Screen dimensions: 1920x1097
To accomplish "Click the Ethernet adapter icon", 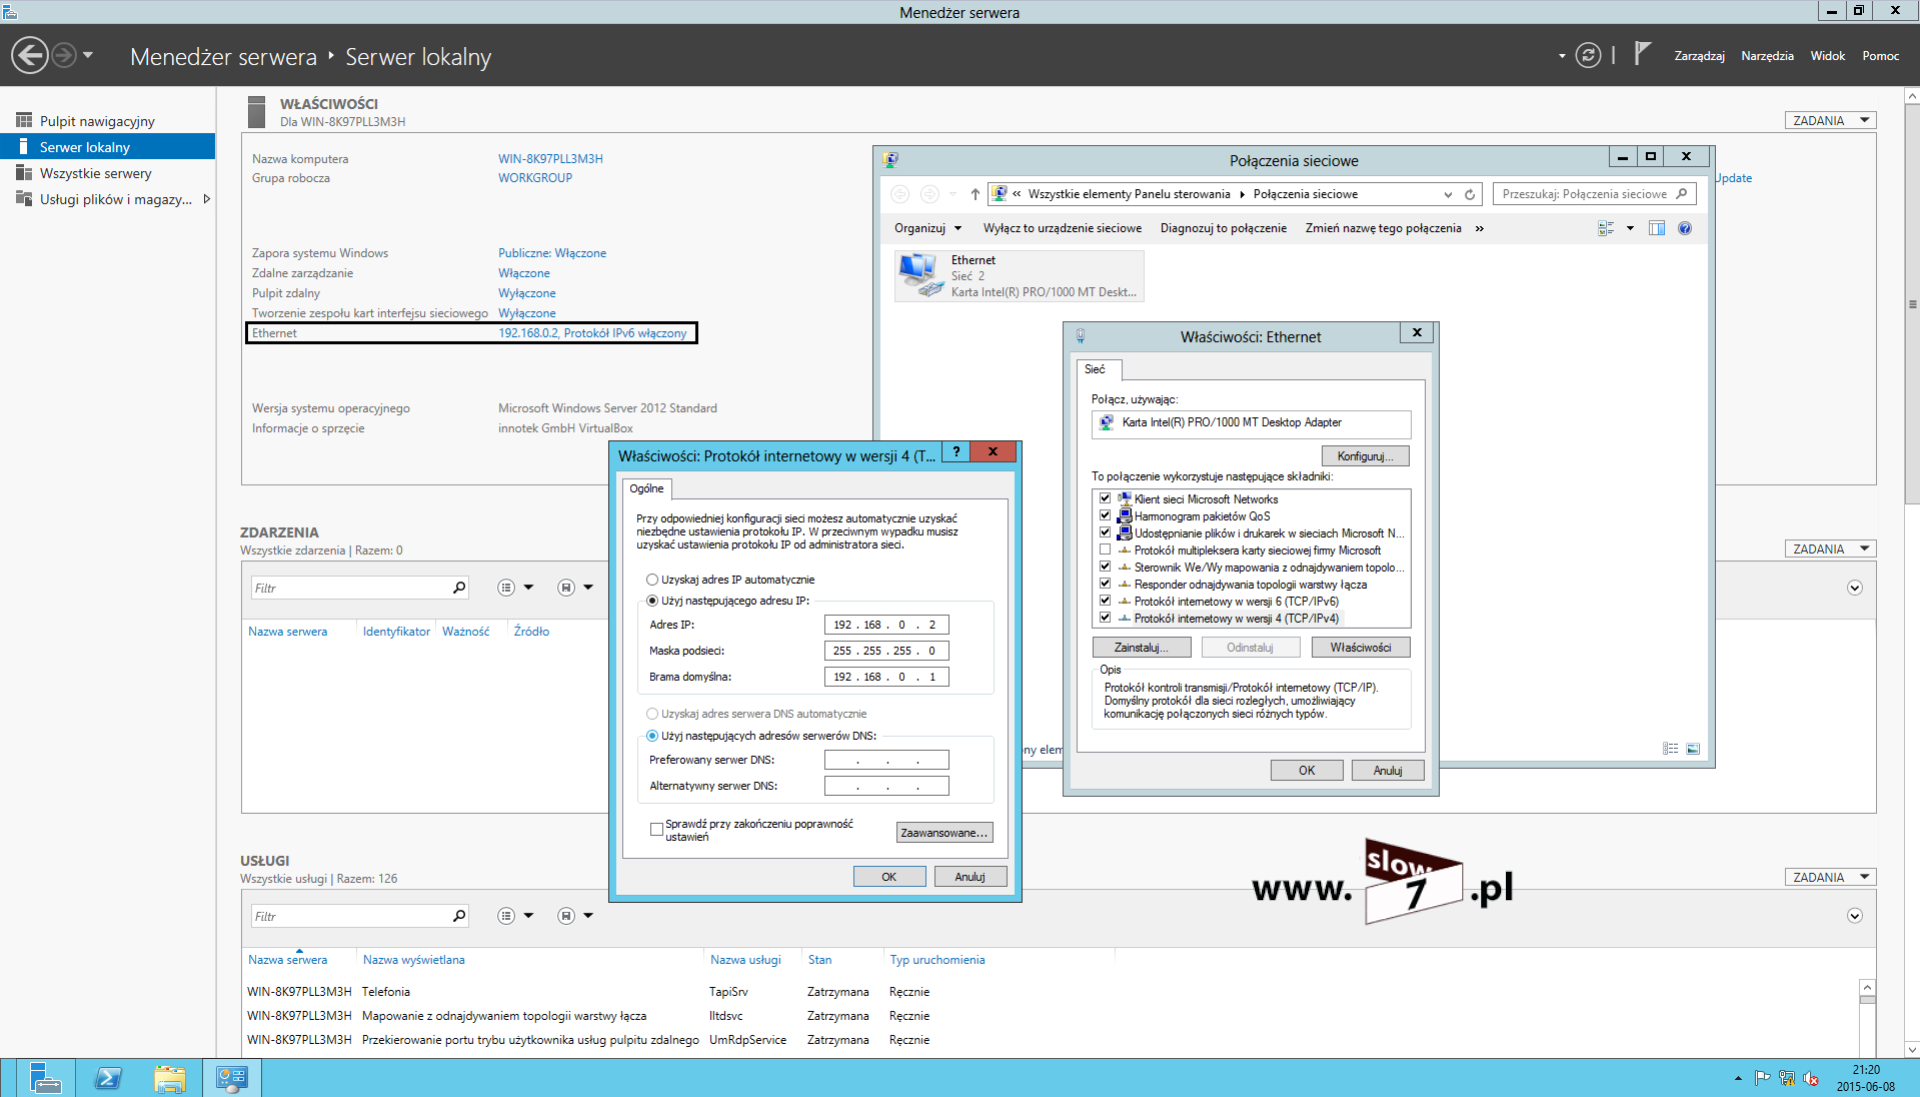I will coord(919,275).
